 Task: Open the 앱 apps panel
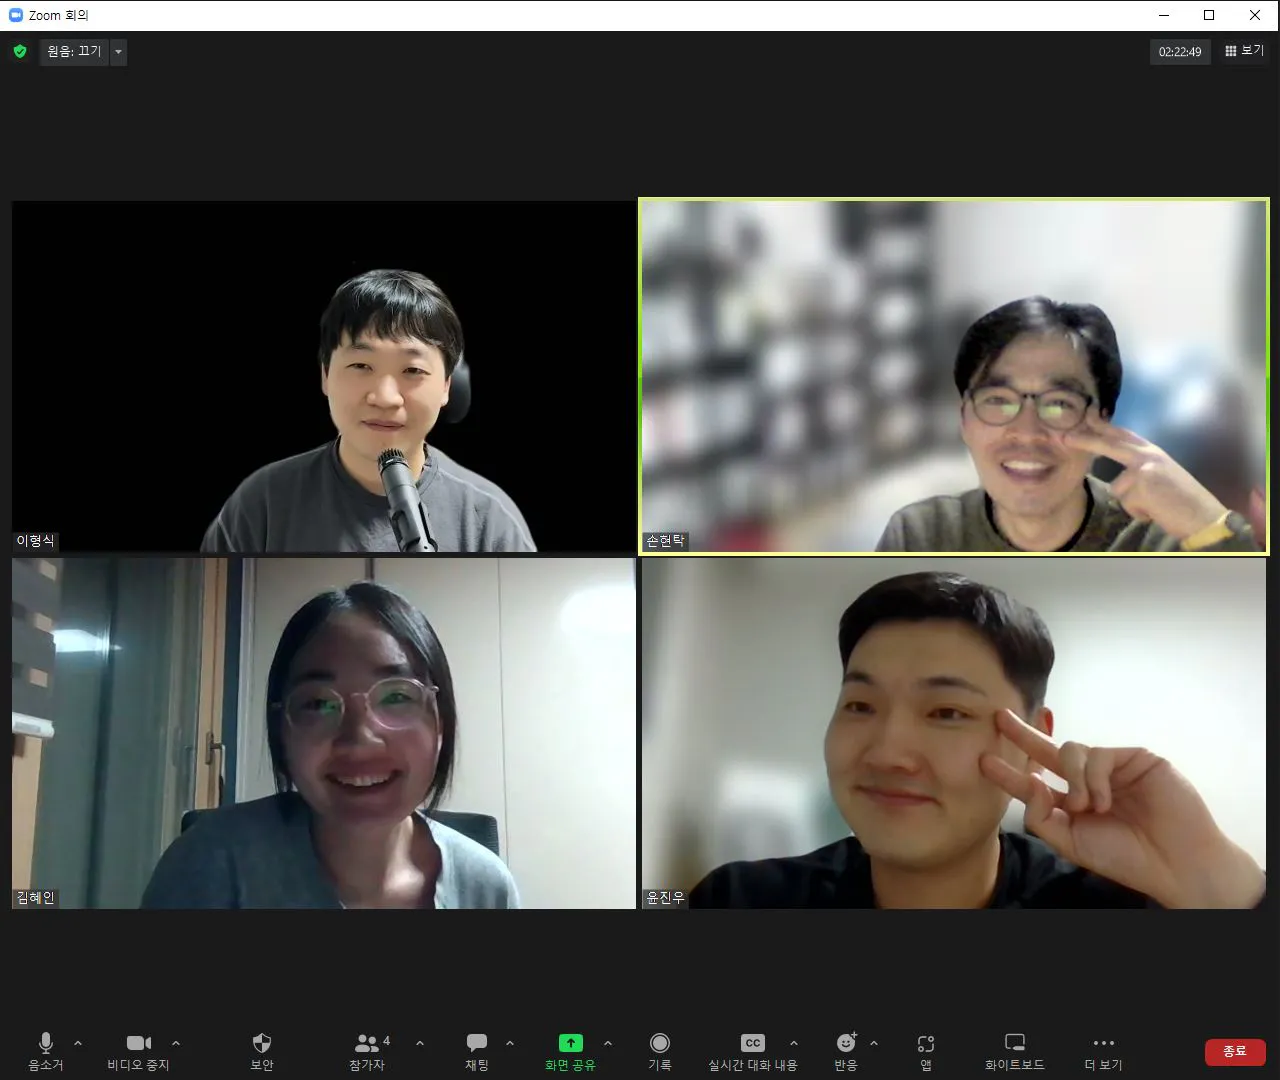pyautogui.click(x=926, y=1051)
